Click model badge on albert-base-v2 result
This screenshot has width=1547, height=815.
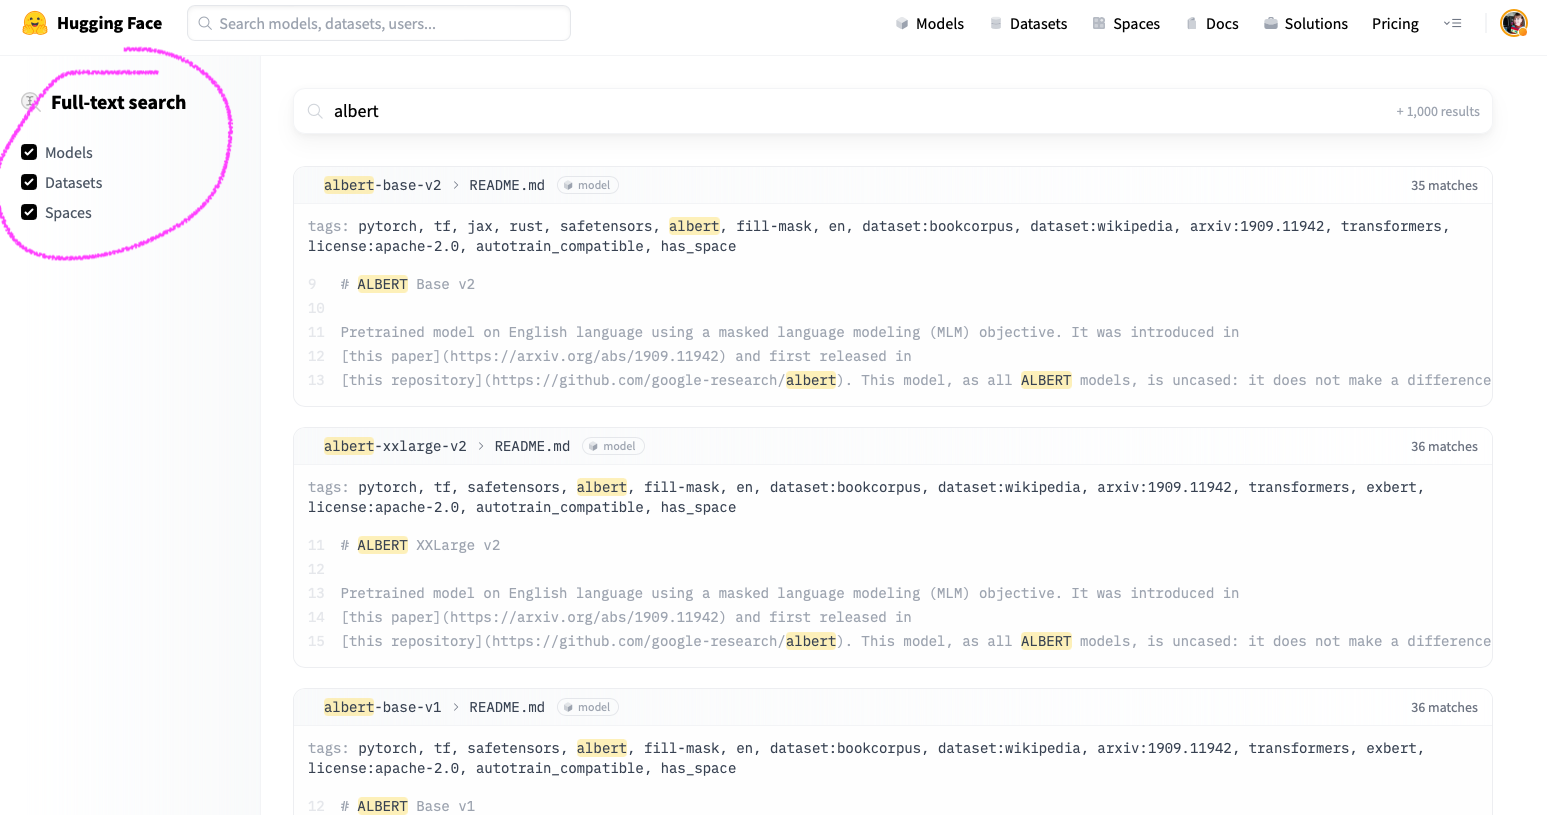tap(587, 185)
